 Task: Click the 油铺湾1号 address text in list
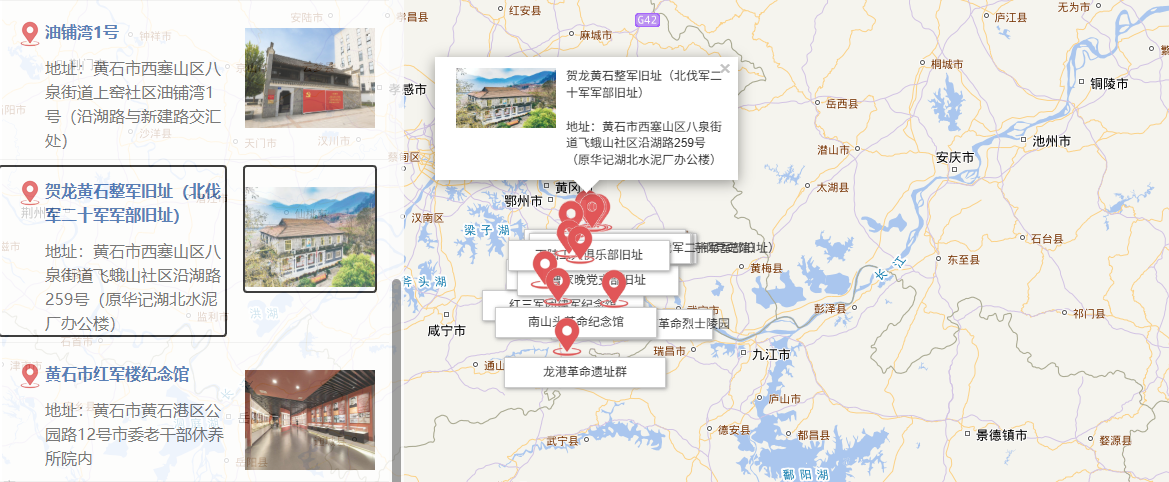click(x=133, y=104)
